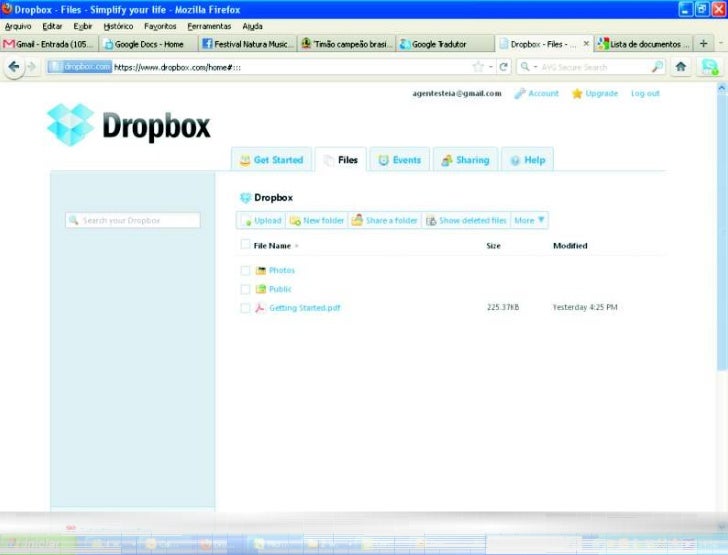The image size is (728, 555).
Task: Click the chat icon at the toolbar's right end
Action: click(x=709, y=67)
